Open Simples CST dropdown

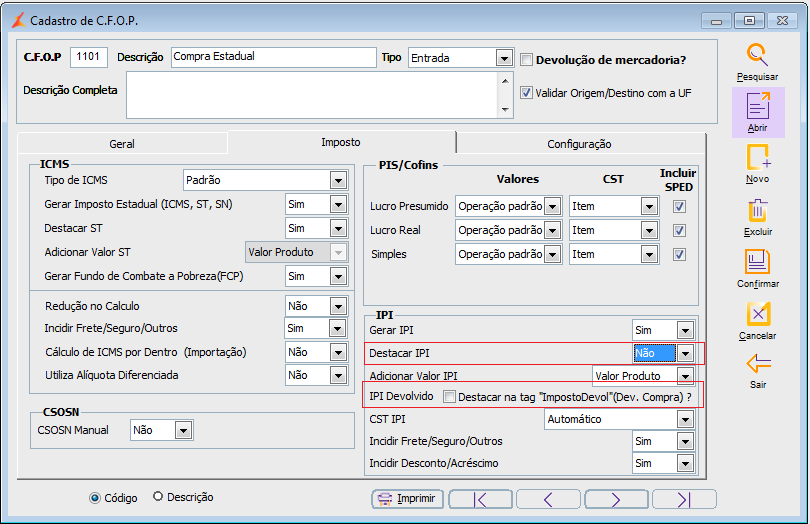(649, 254)
